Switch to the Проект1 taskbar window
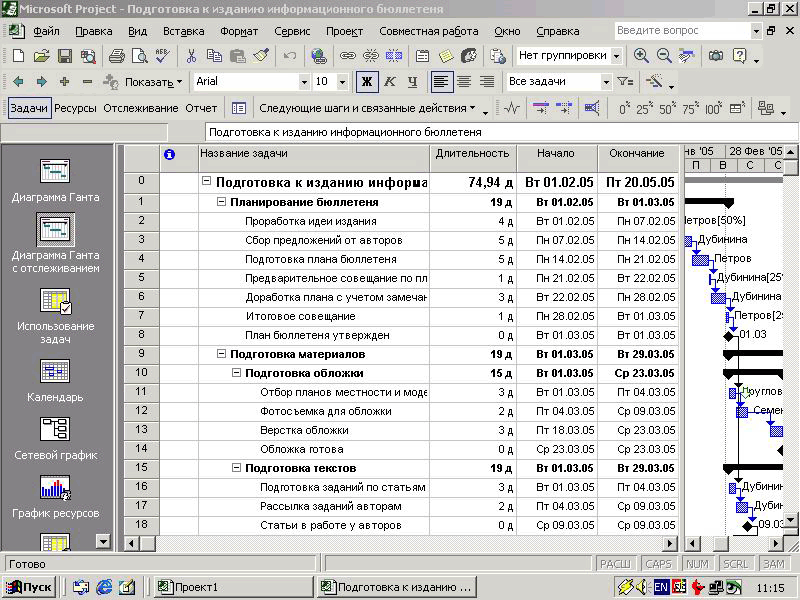 [234, 587]
